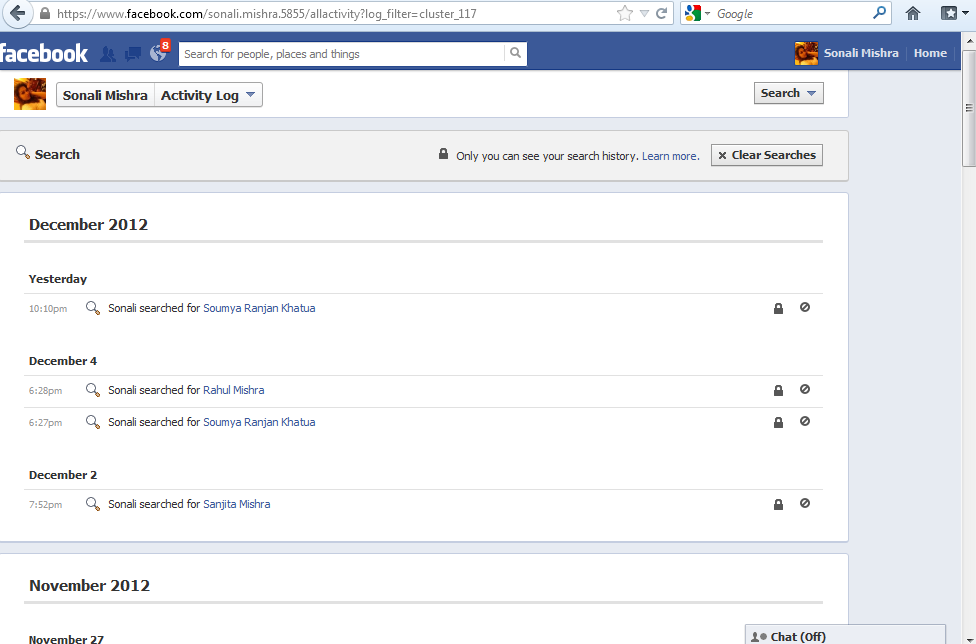976x644 pixels.
Task: Remove Rahul Mishra search entry
Action: coord(805,389)
